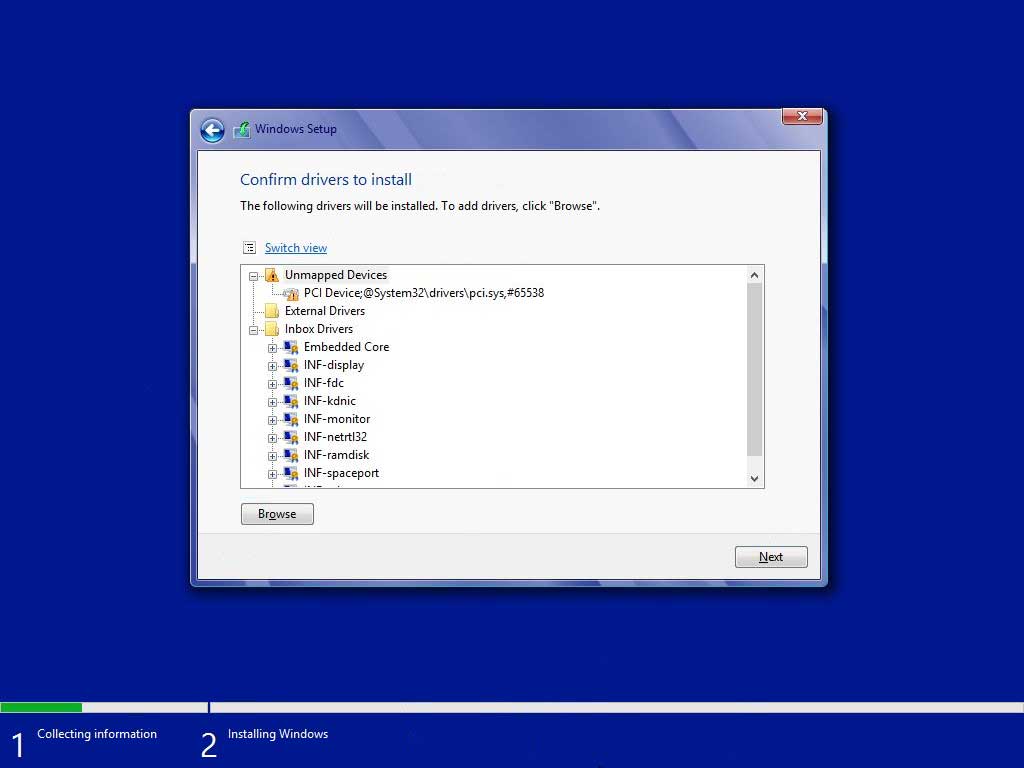Click the Switch view link
1024x768 pixels.
click(296, 248)
